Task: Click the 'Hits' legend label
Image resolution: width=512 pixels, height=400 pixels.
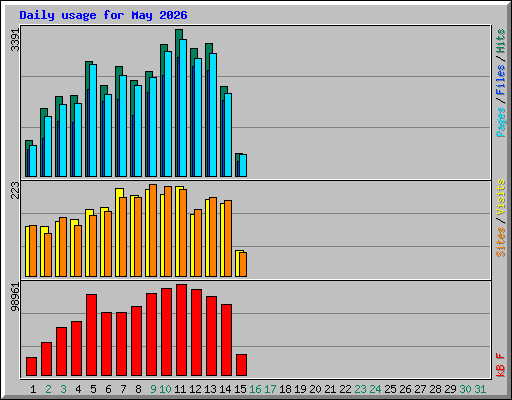Action: (x=501, y=41)
